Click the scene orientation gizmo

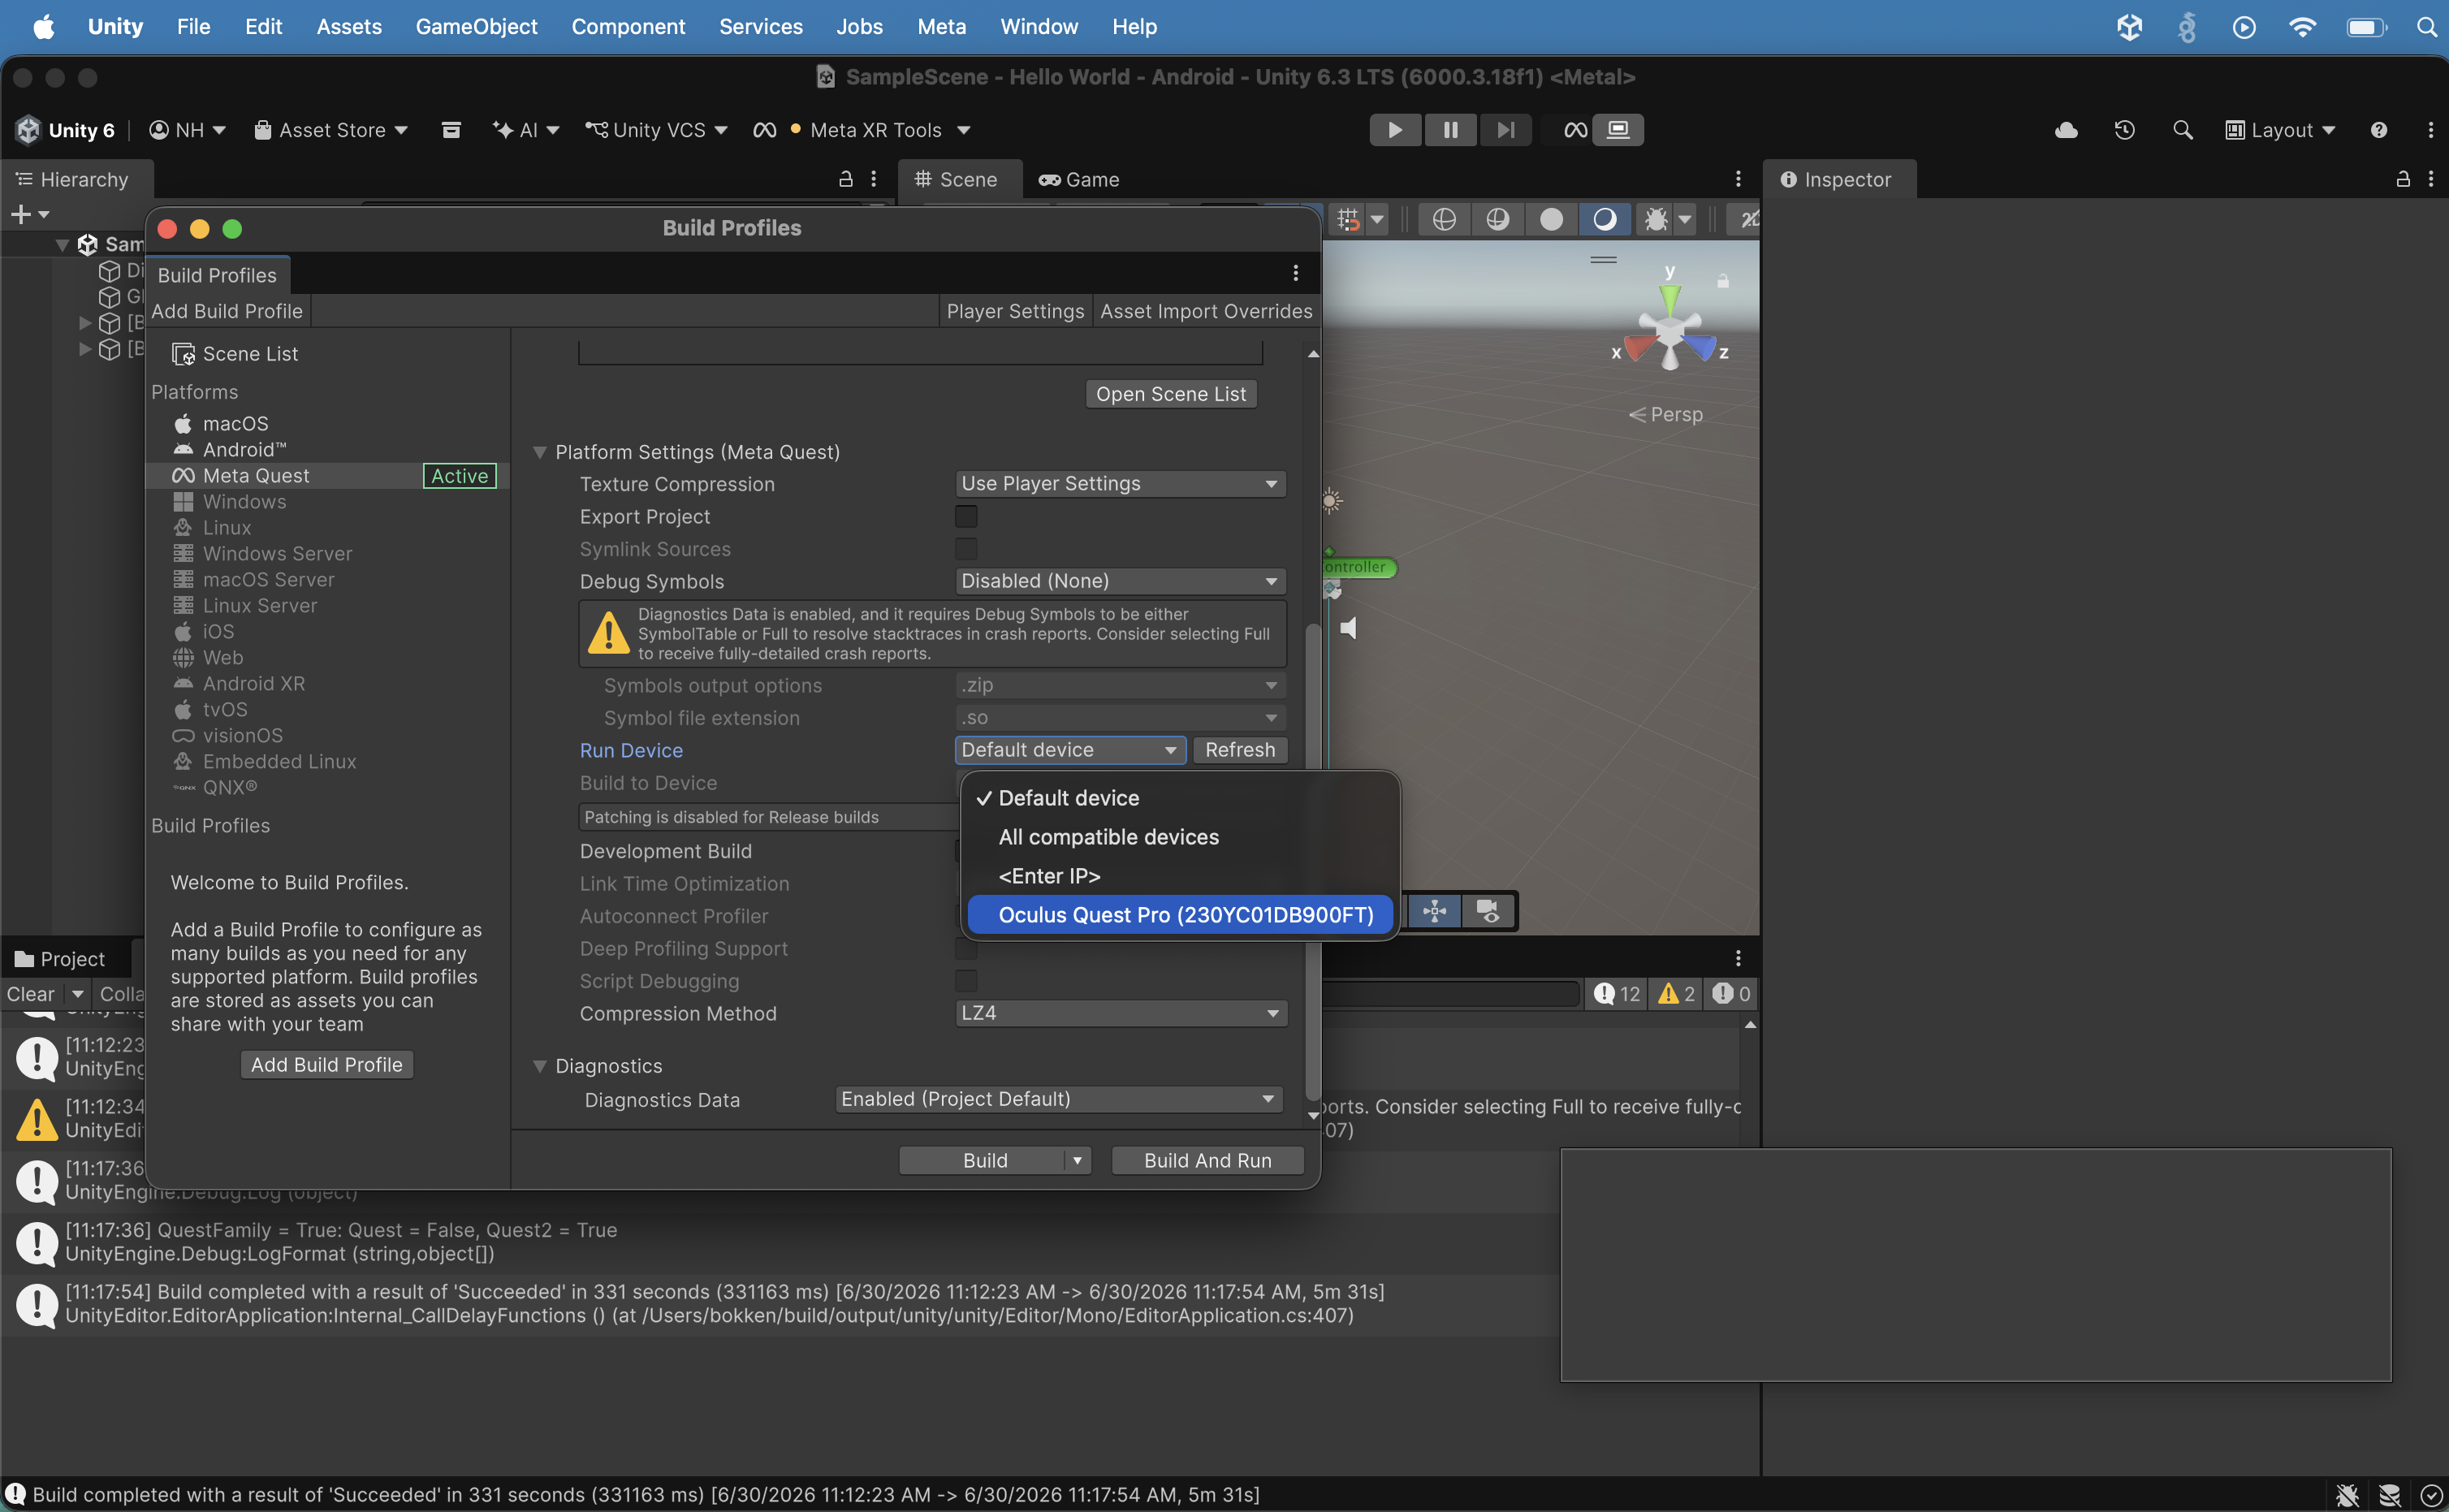[x=1670, y=330]
